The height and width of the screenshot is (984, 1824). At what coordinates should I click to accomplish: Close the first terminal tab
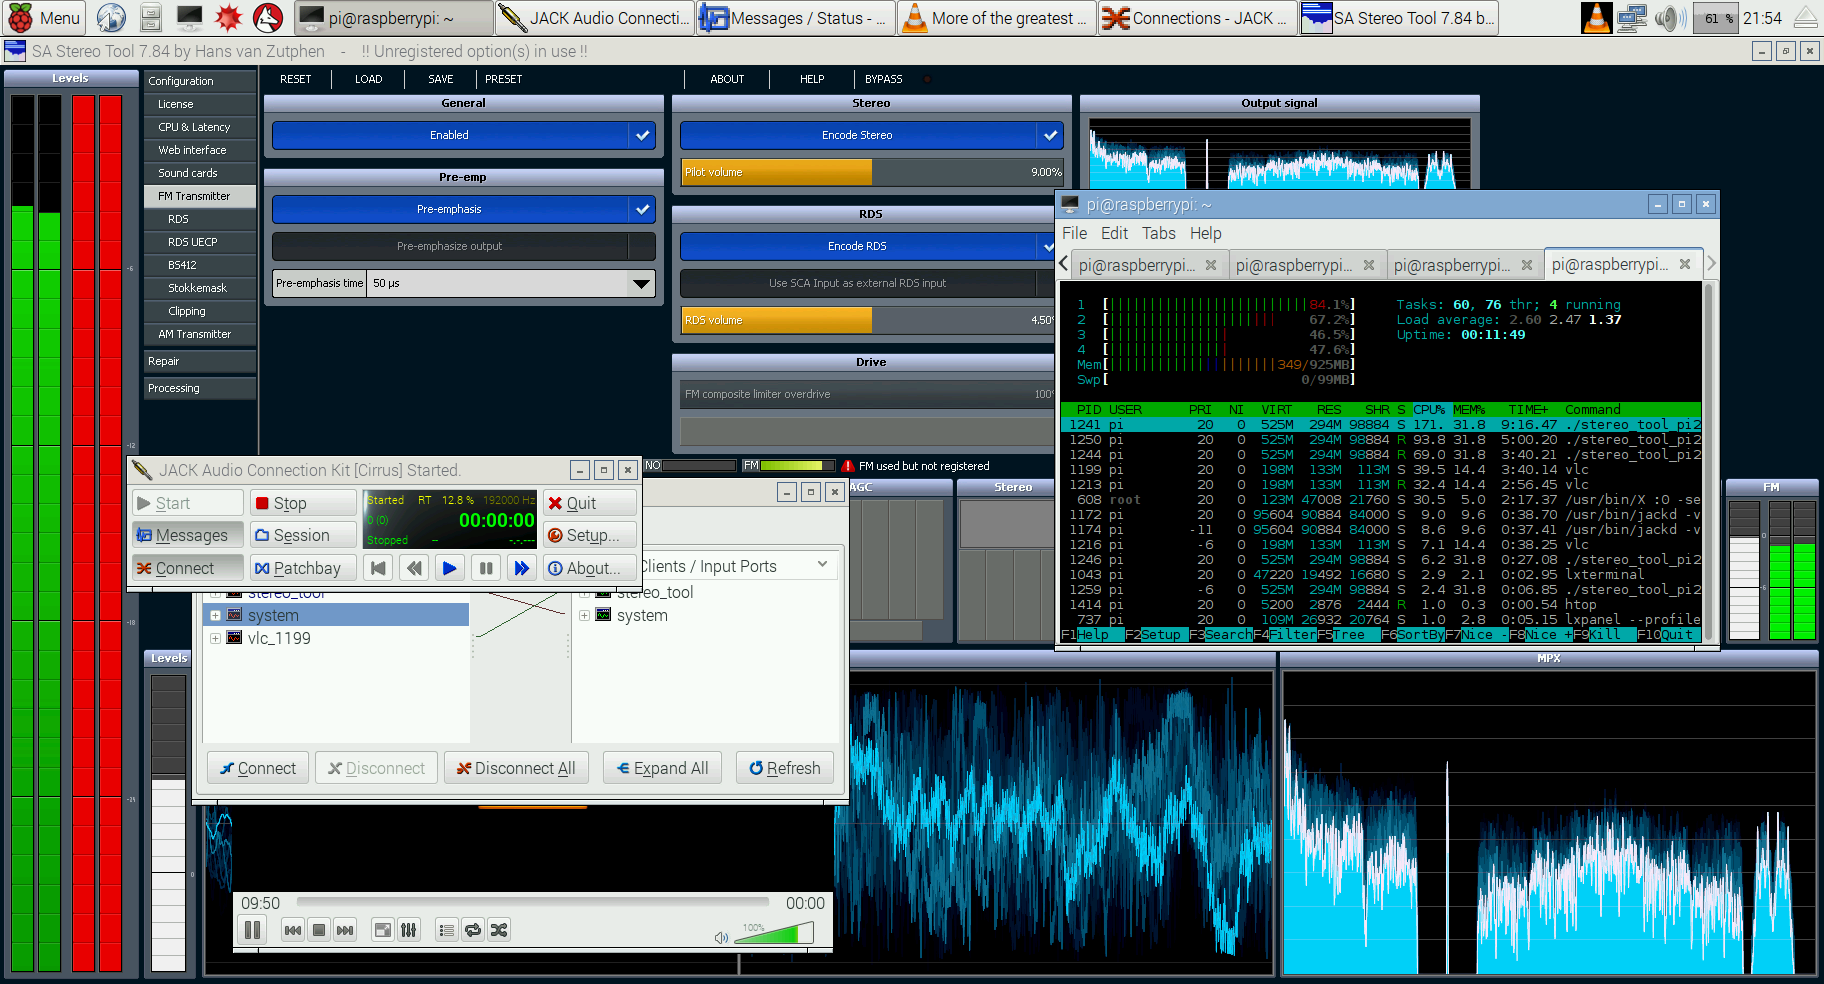[x=1211, y=265]
